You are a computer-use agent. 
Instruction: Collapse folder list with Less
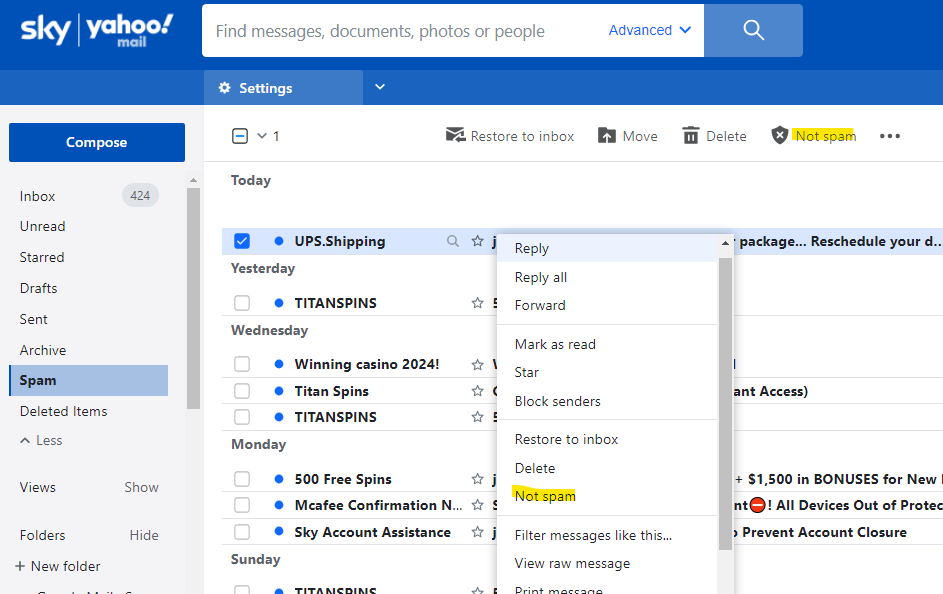41,440
